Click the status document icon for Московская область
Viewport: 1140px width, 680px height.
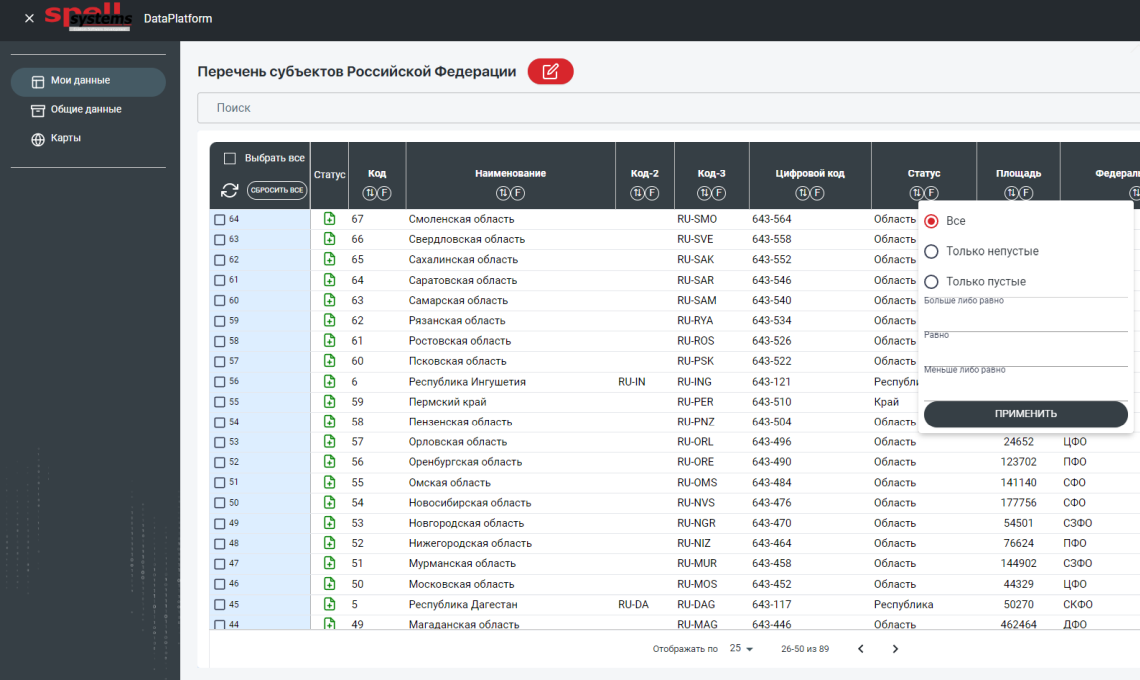[329, 583]
